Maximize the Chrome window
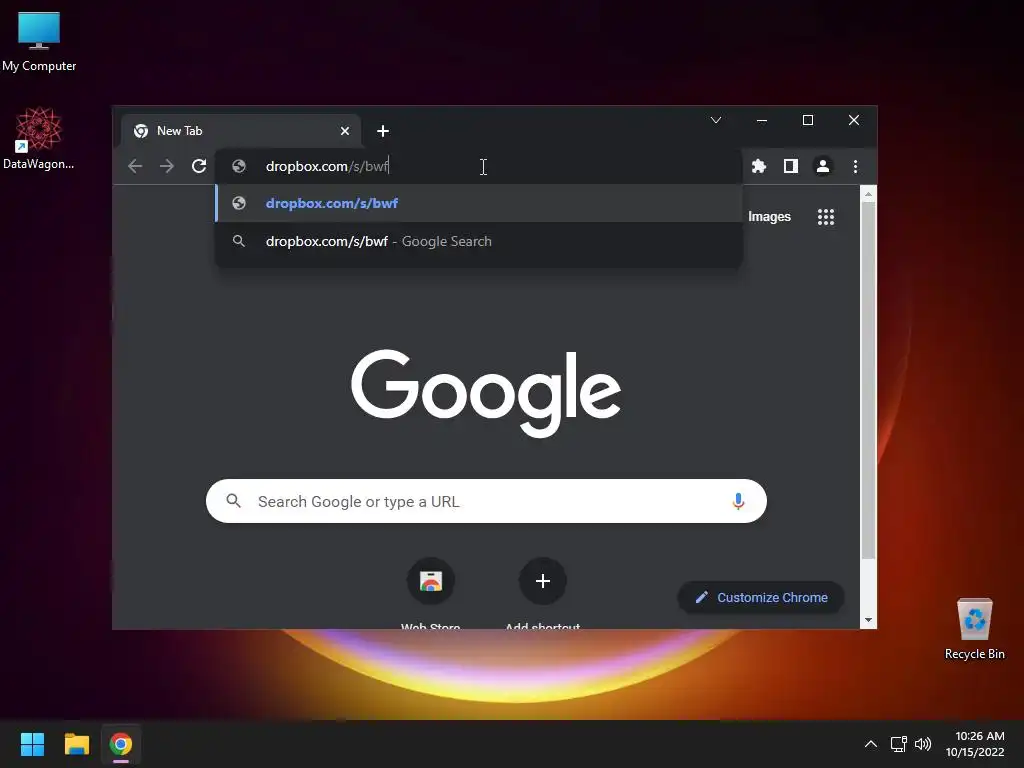The width and height of the screenshot is (1024, 768). [808, 120]
